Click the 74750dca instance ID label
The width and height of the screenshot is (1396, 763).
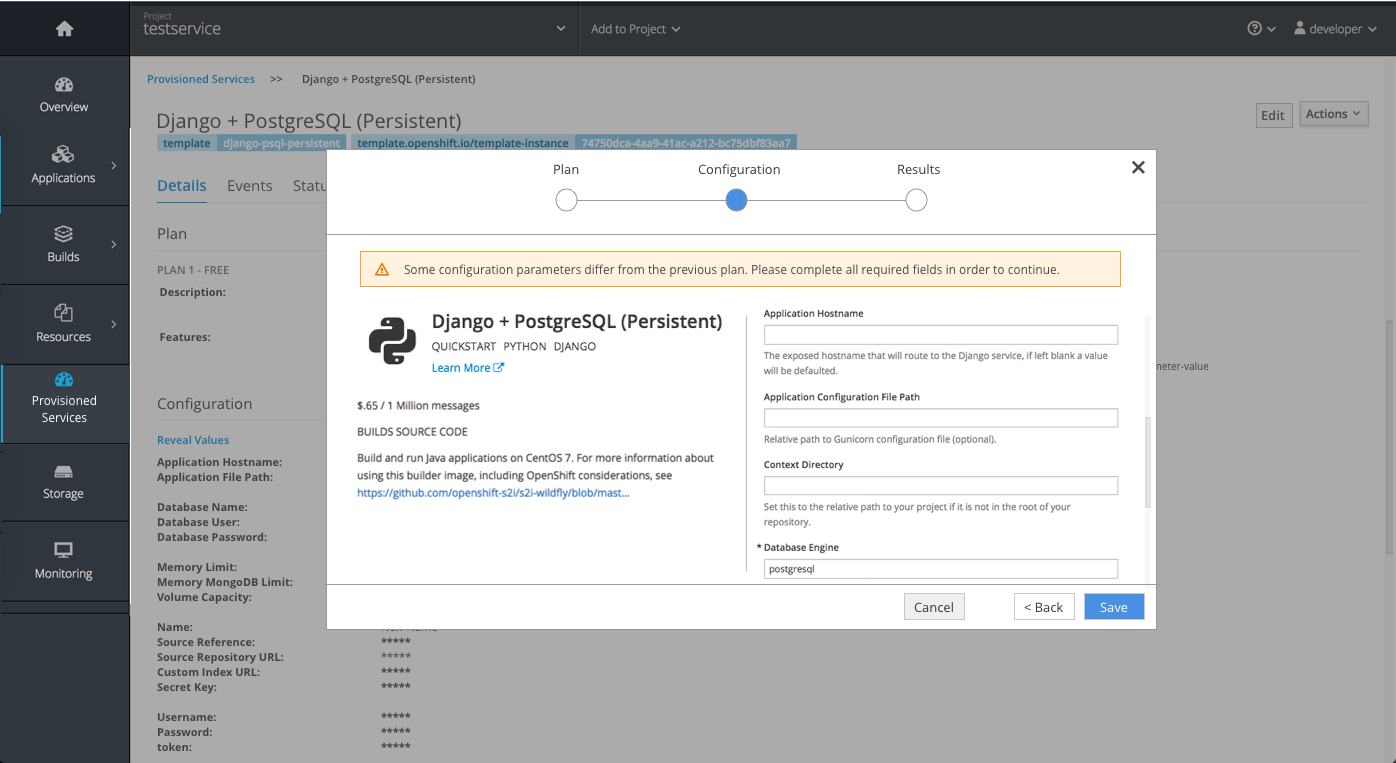686,143
